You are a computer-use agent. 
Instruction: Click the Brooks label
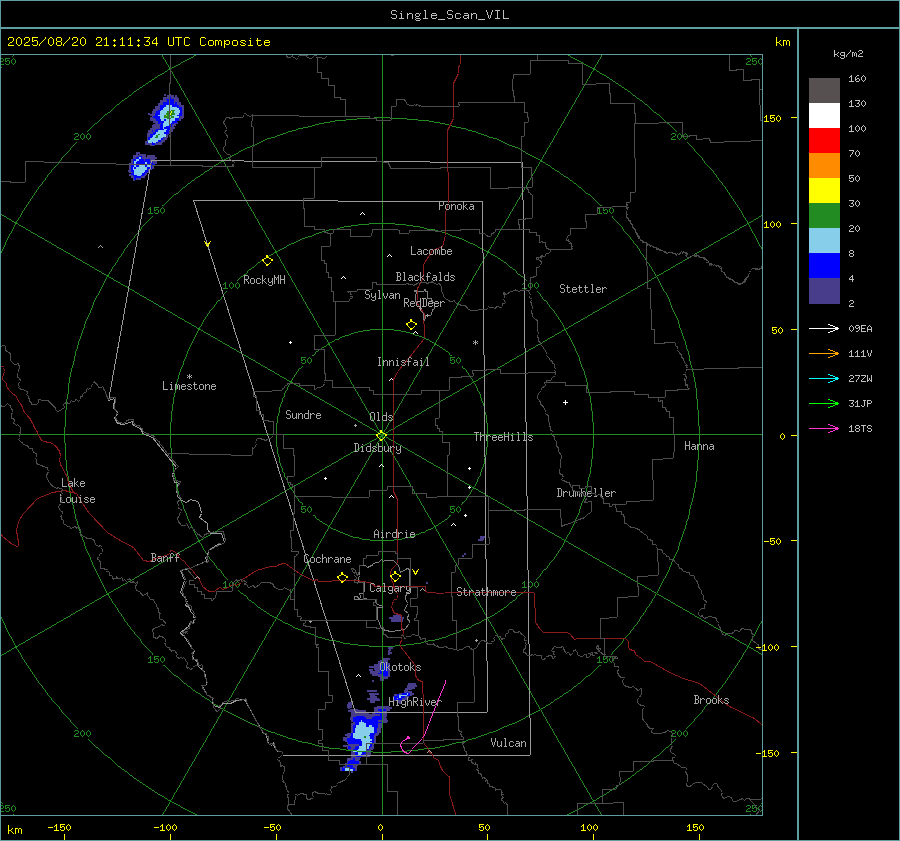tap(711, 700)
